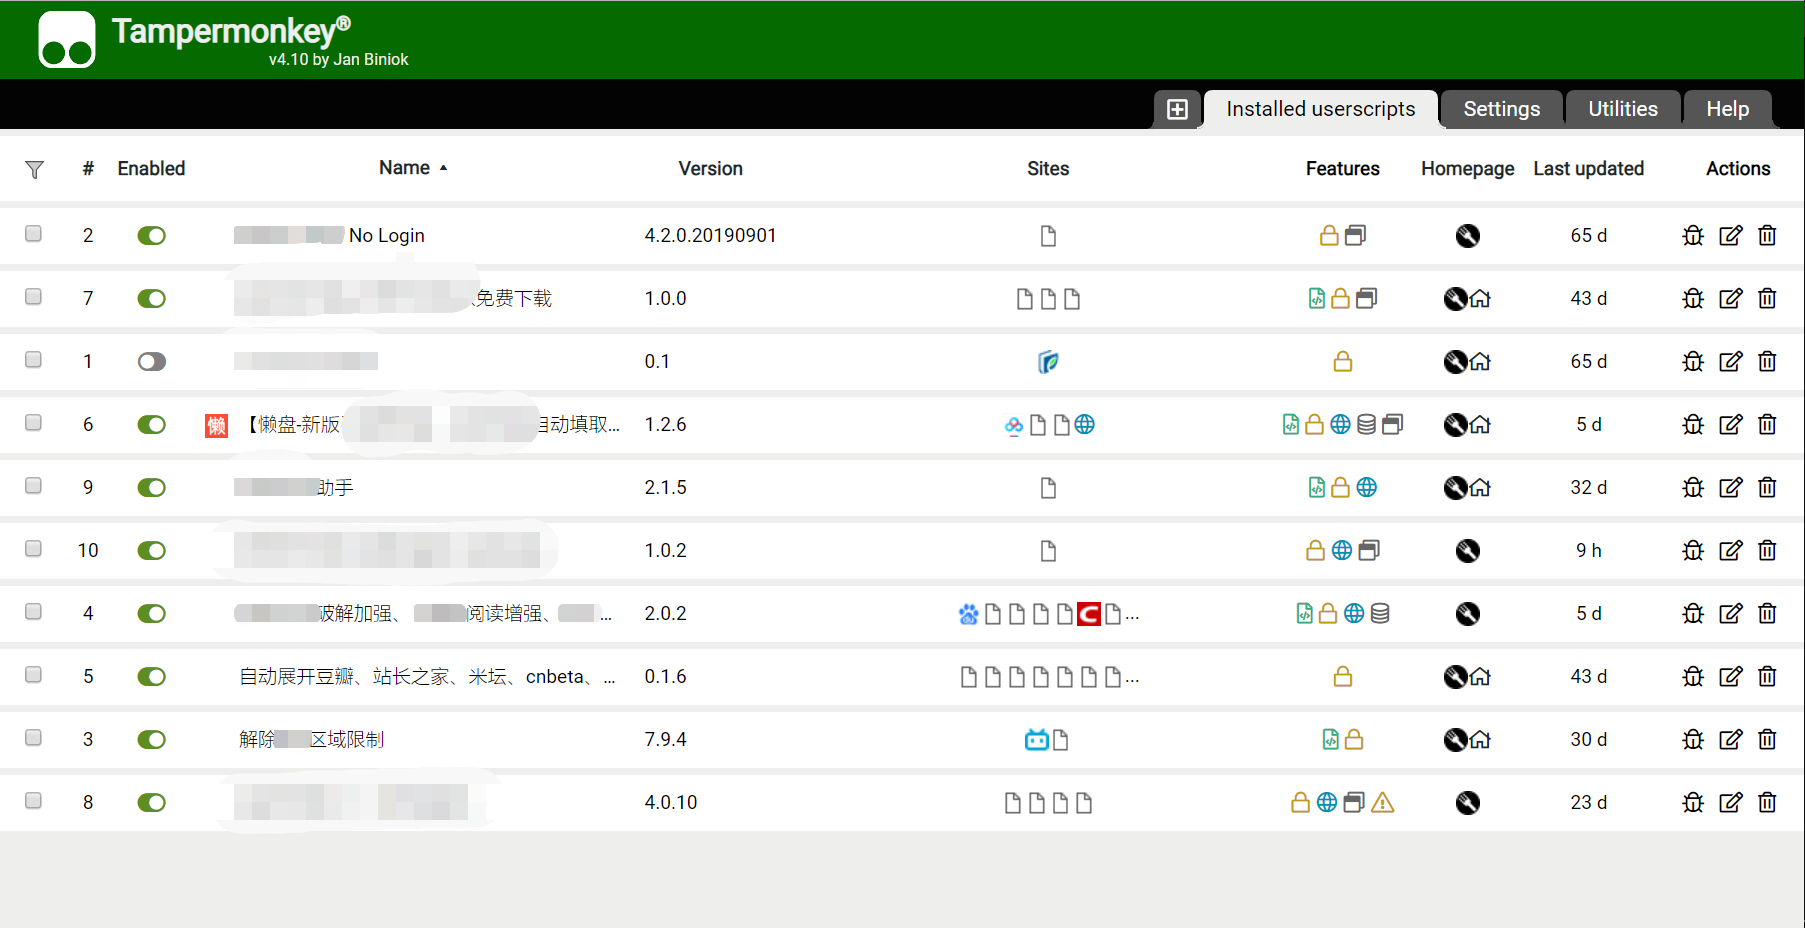Tick checkbox for script number 5

(33, 675)
